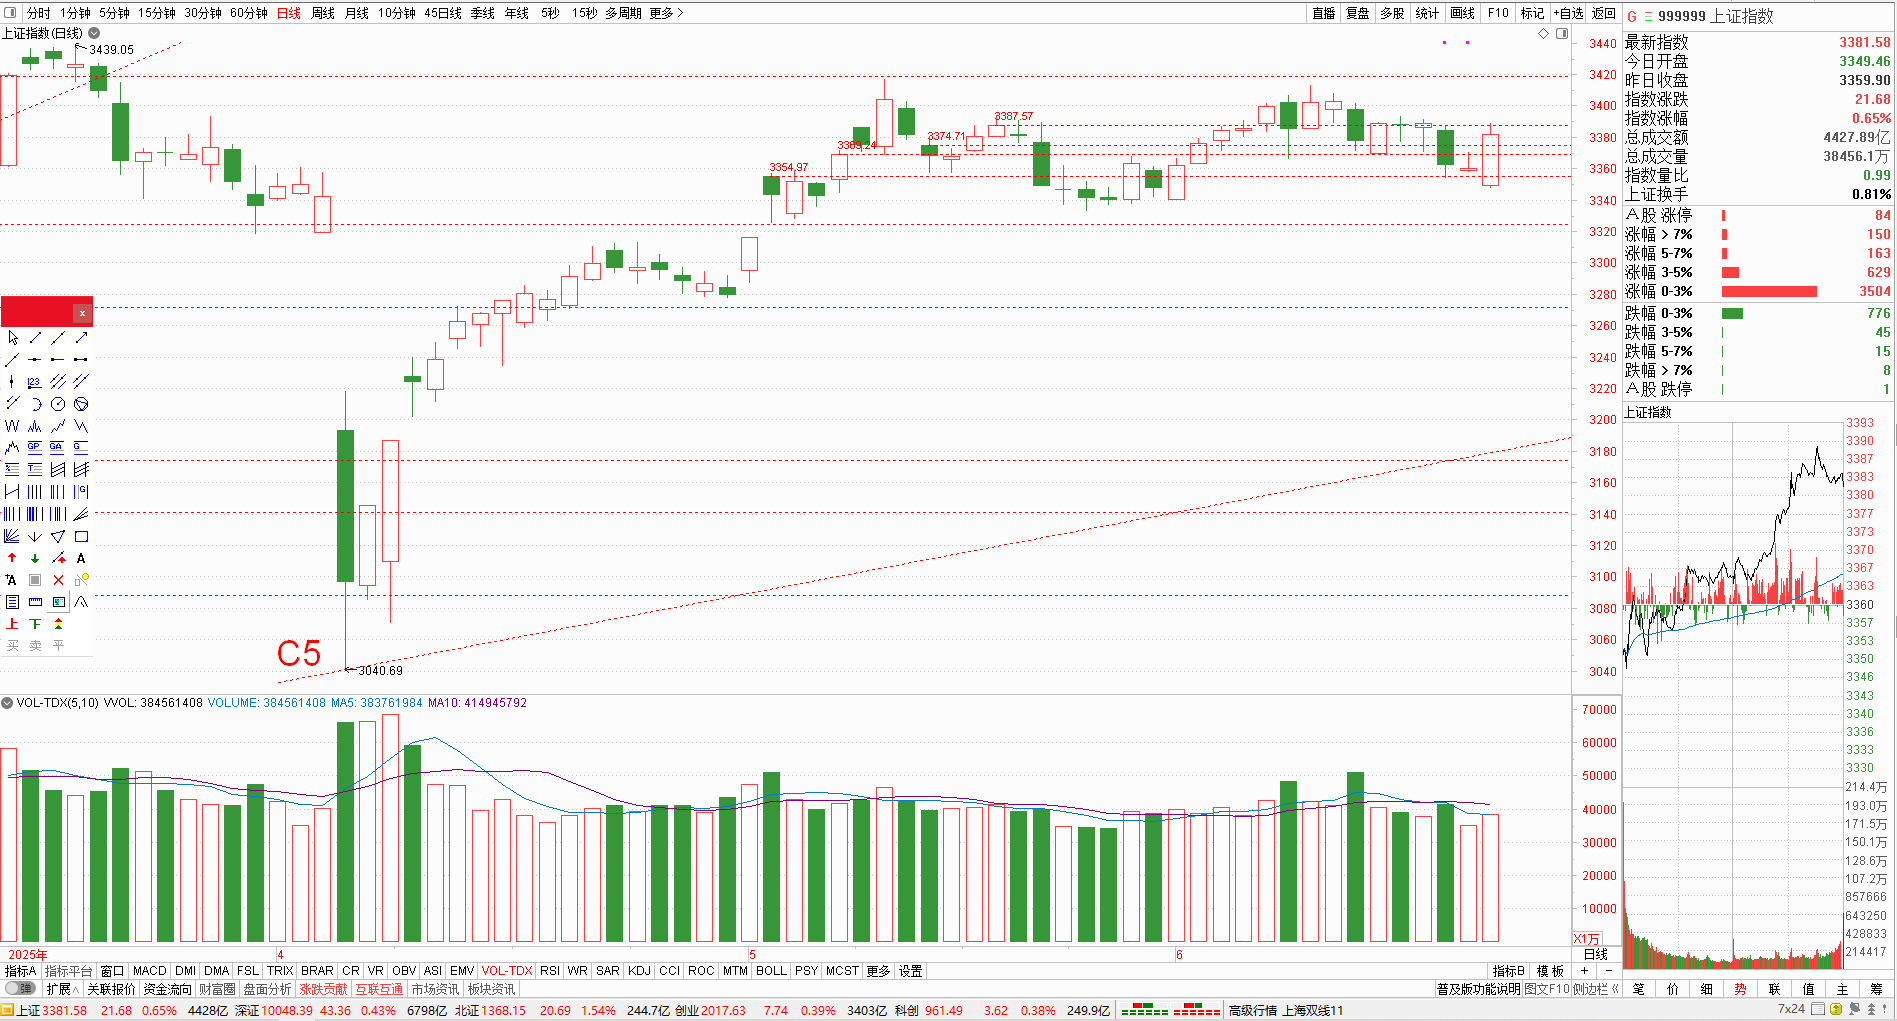
Task: Click the yellow upload status icon
Action: coord(1835,1010)
